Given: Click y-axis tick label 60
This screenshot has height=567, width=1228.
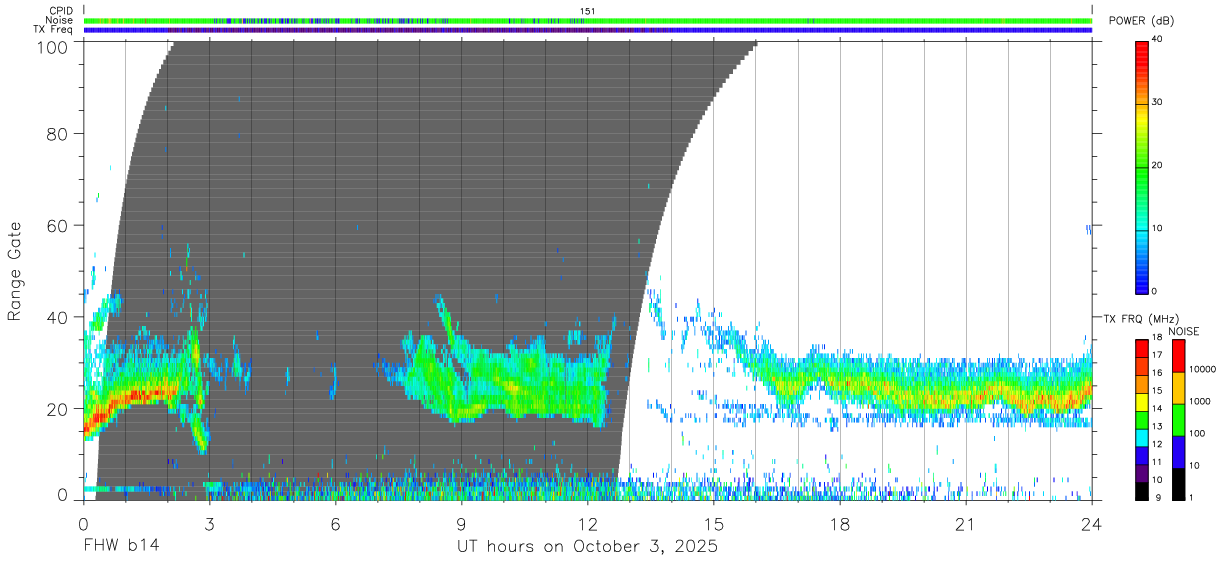Looking at the screenshot, I should (57, 225).
